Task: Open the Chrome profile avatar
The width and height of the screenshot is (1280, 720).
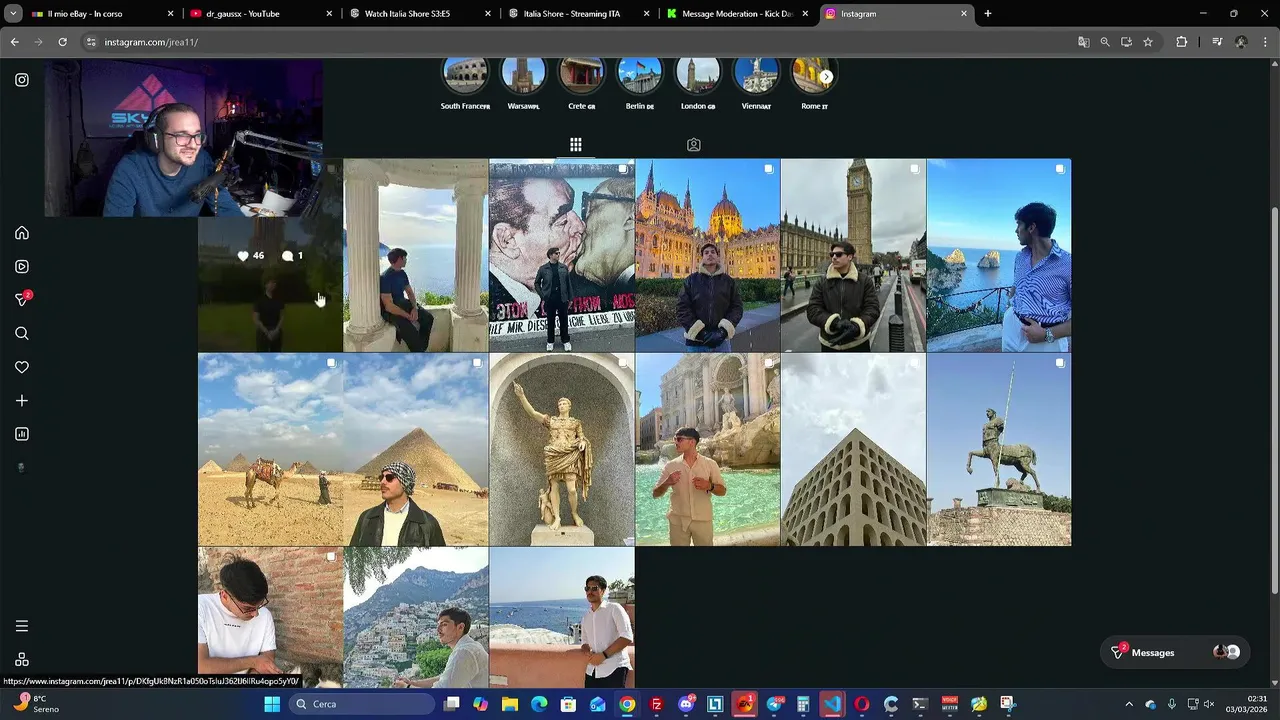Action: 1241,42
